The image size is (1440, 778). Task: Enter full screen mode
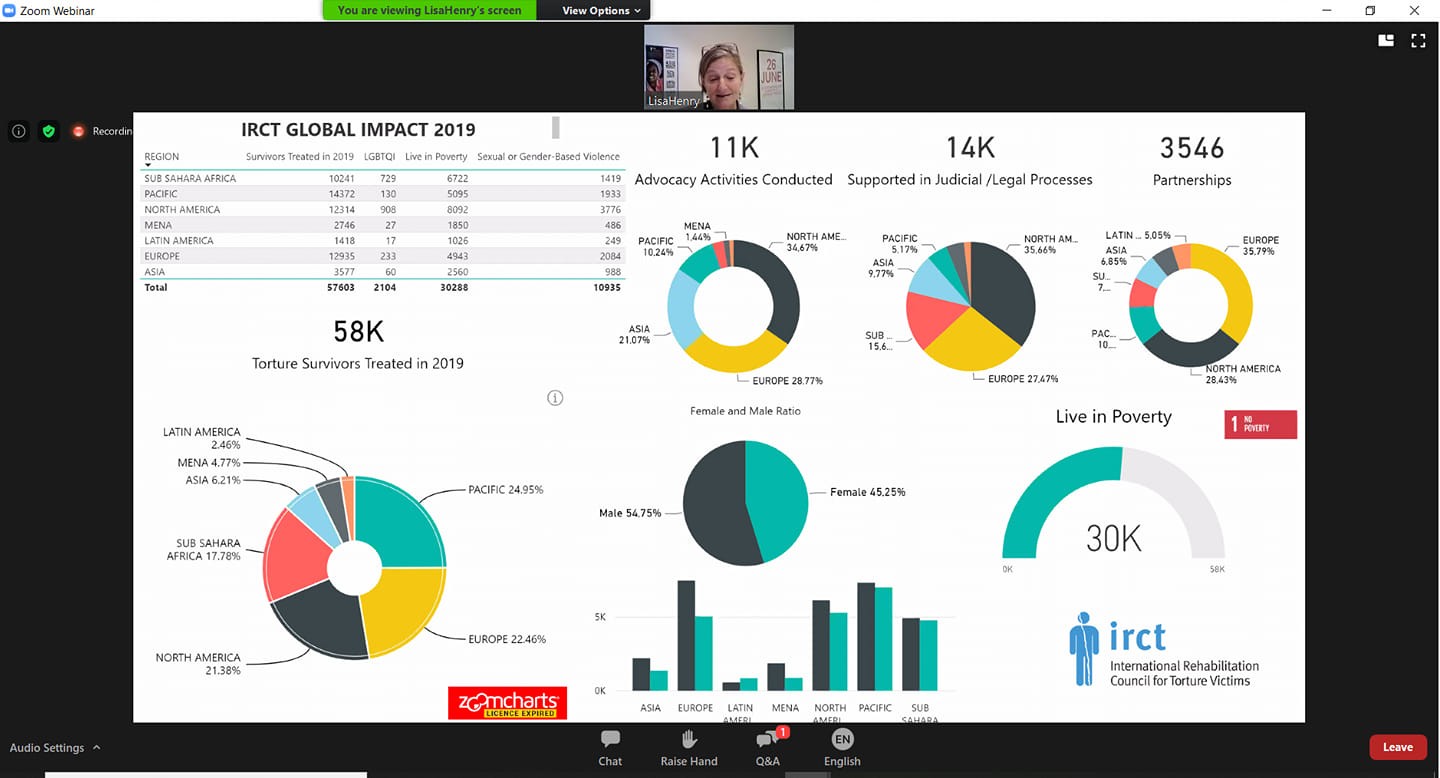[1417, 40]
